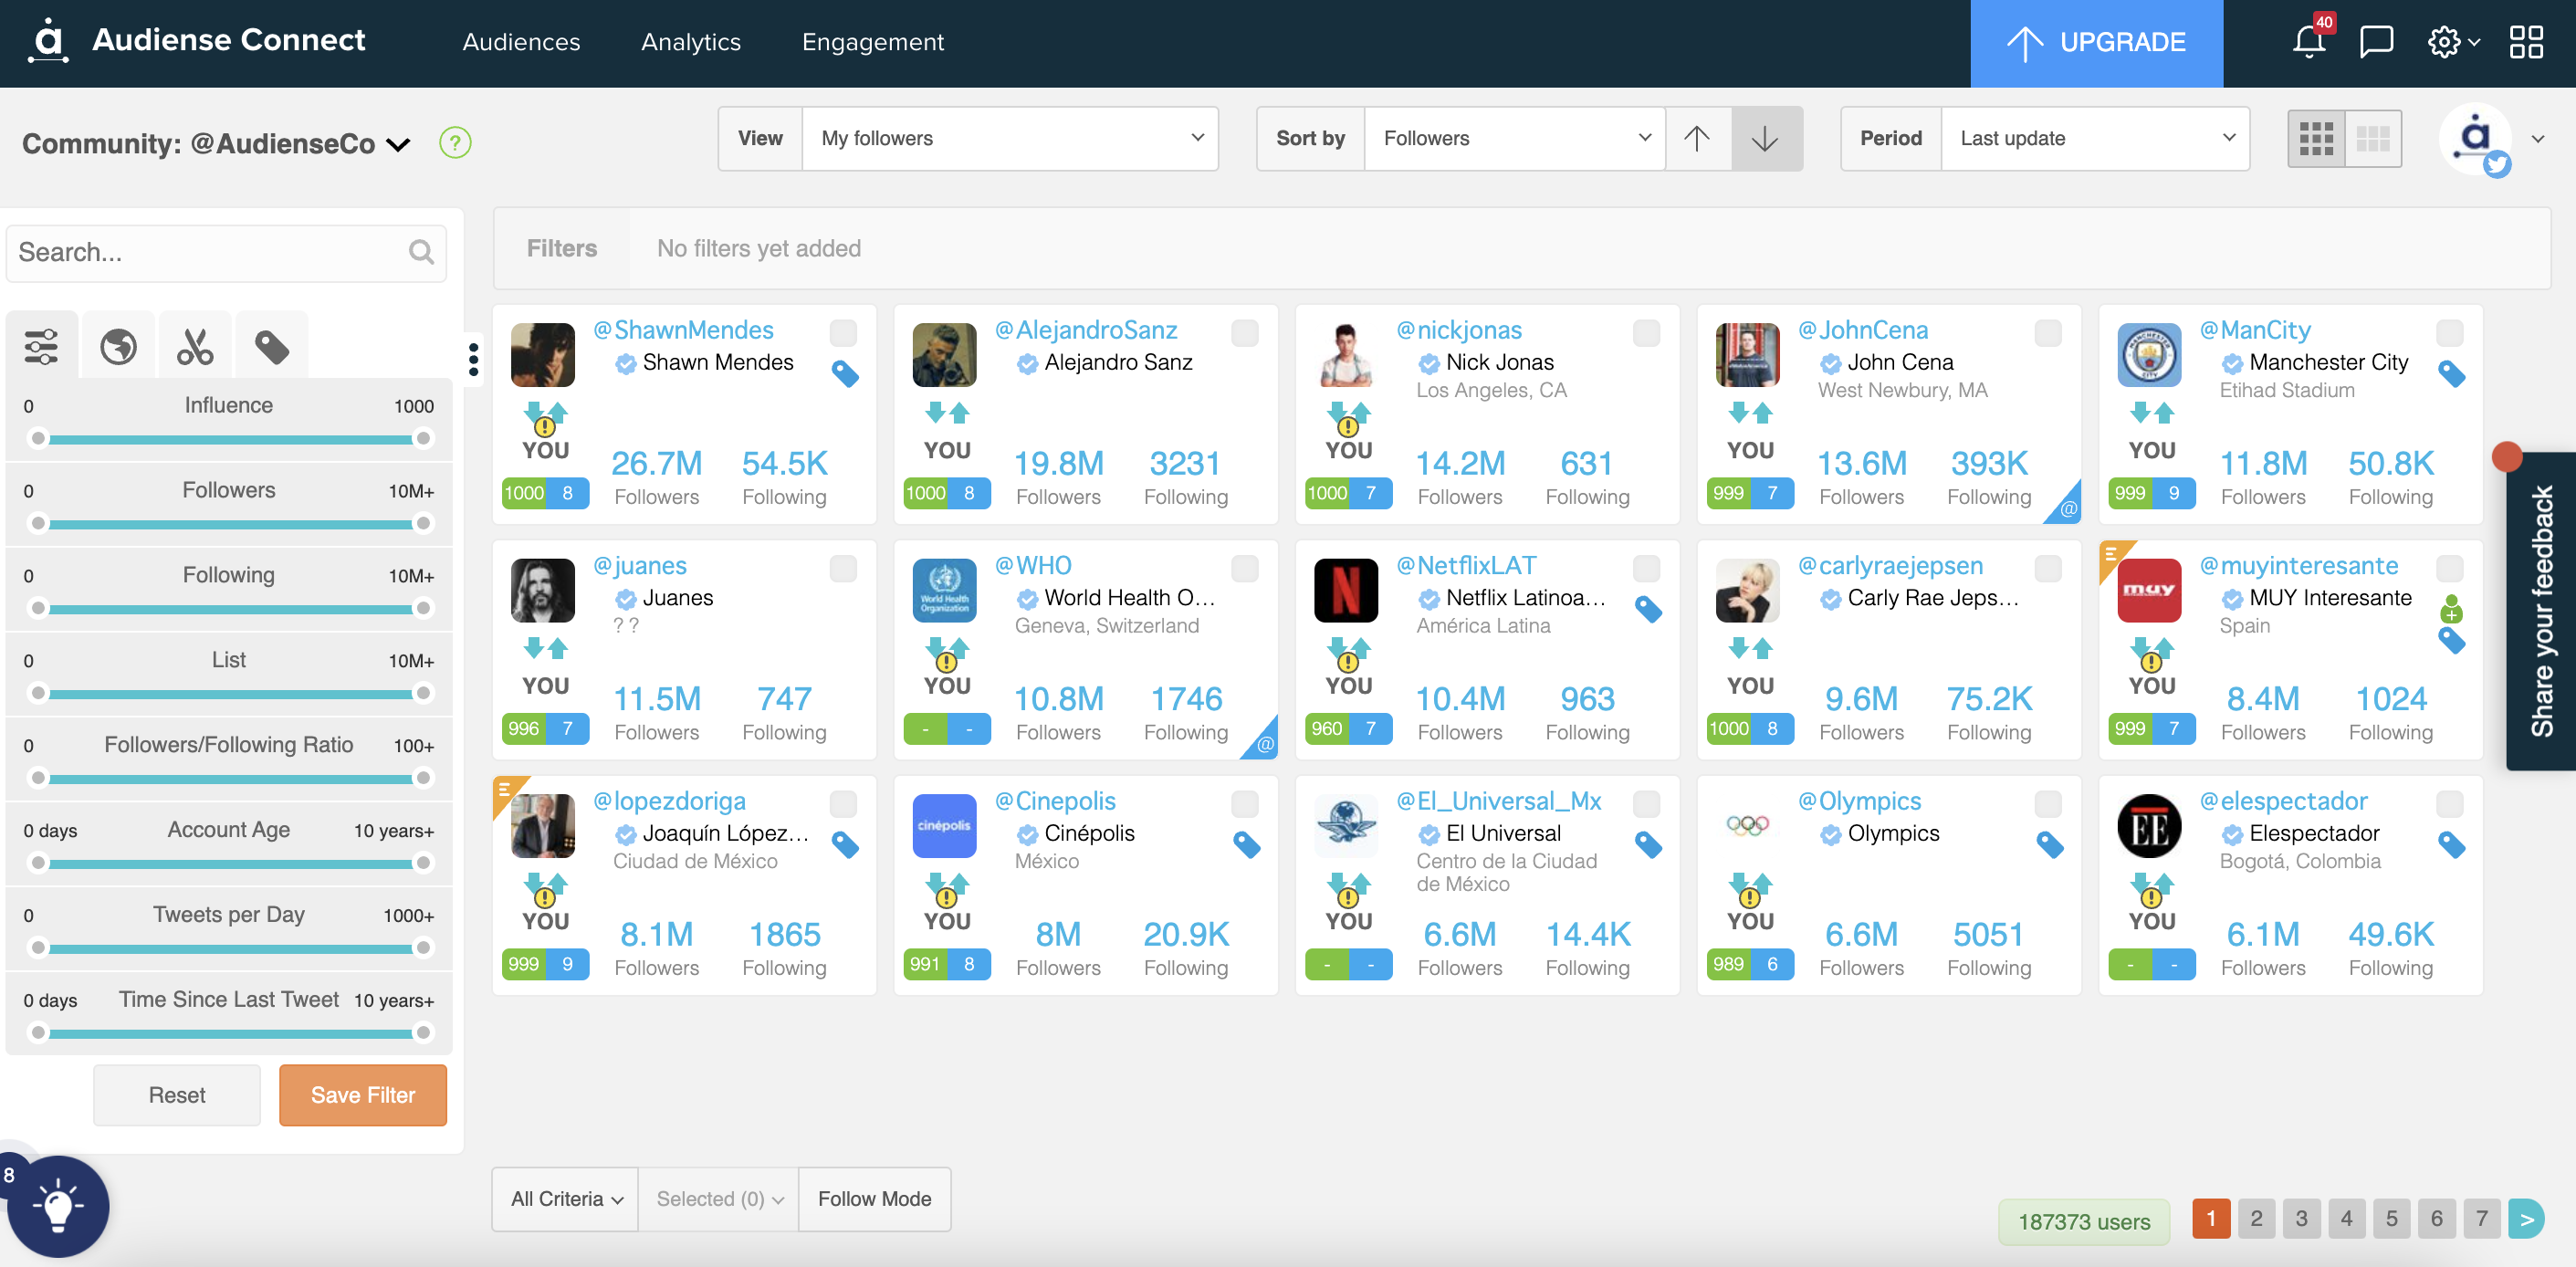Viewport: 2576px width, 1267px height.
Task: Select the nickjonas card checkbox
Action: click(x=1646, y=333)
